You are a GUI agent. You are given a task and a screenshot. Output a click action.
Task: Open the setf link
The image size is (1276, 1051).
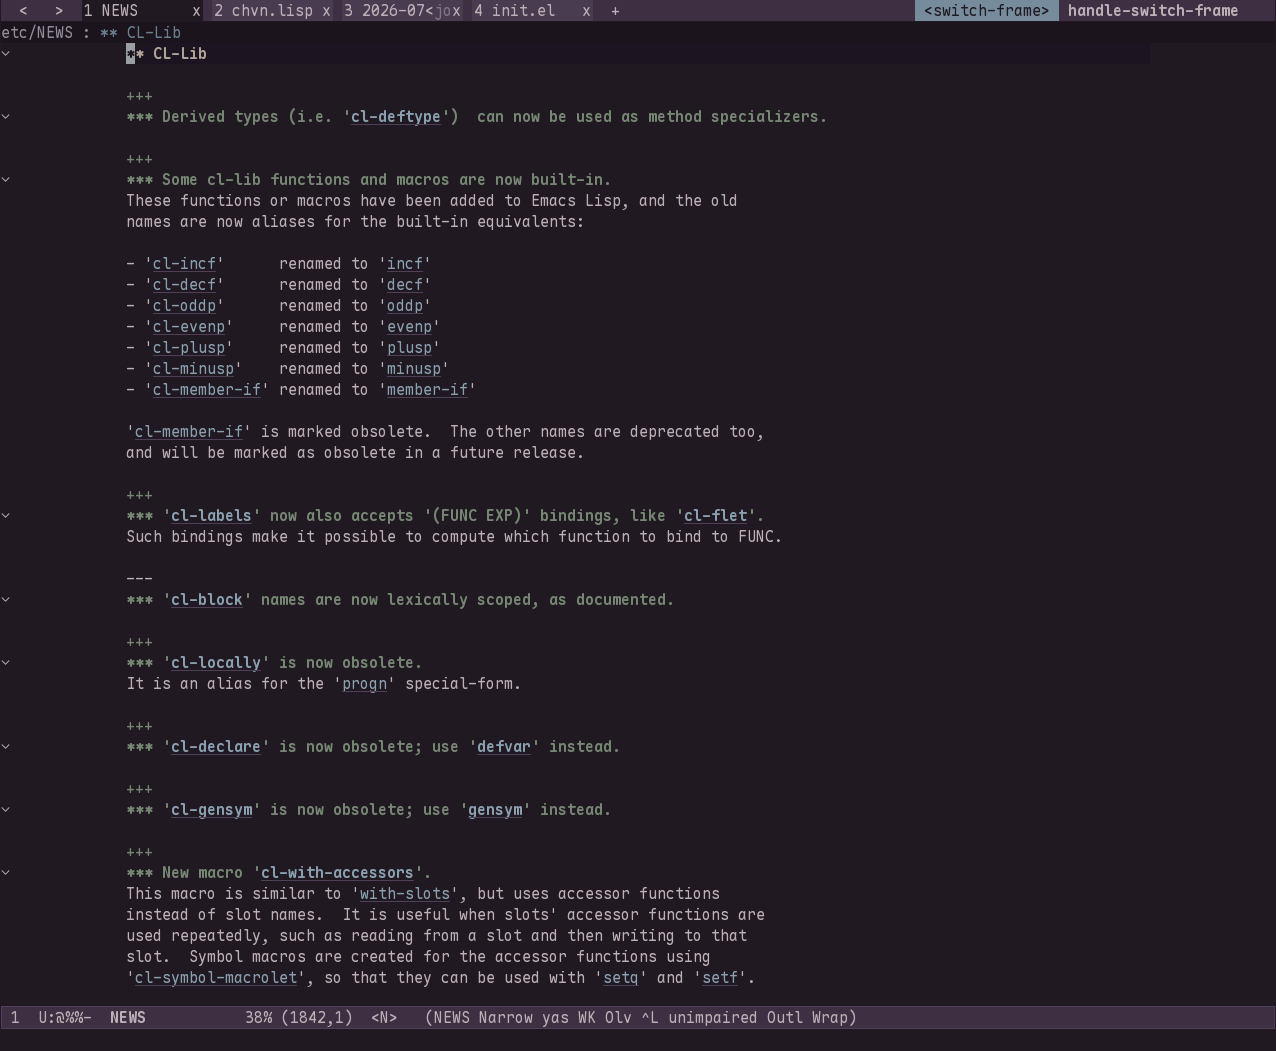pyautogui.click(x=720, y=978)
